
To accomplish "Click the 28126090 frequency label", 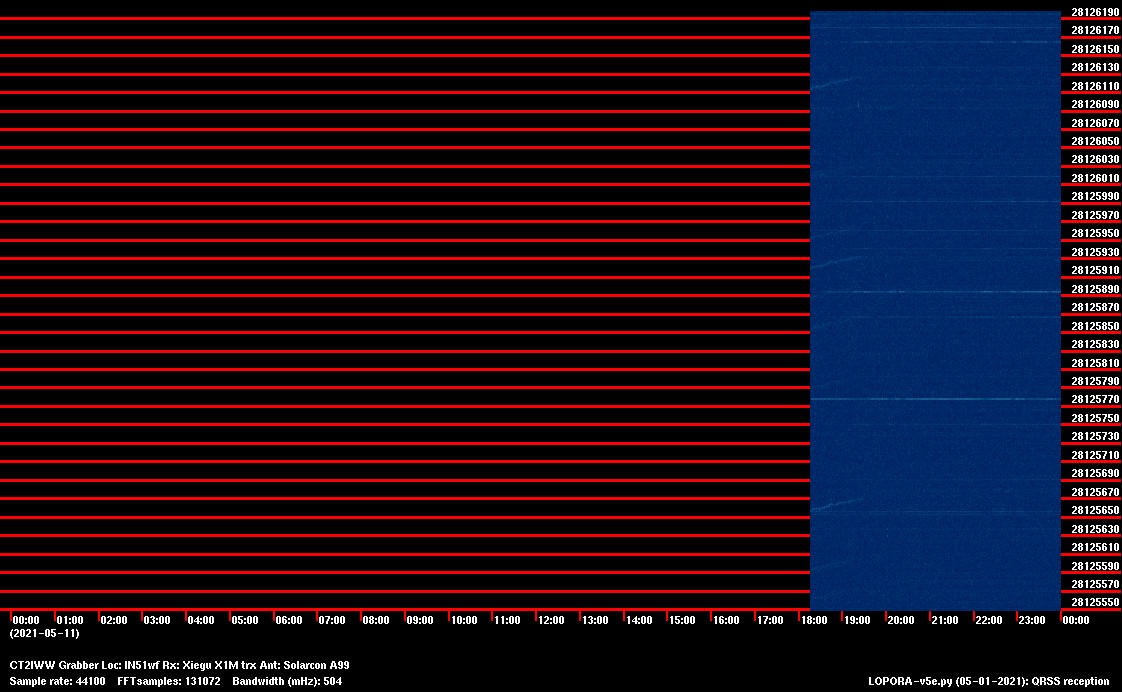I will tap(1095, 104).
